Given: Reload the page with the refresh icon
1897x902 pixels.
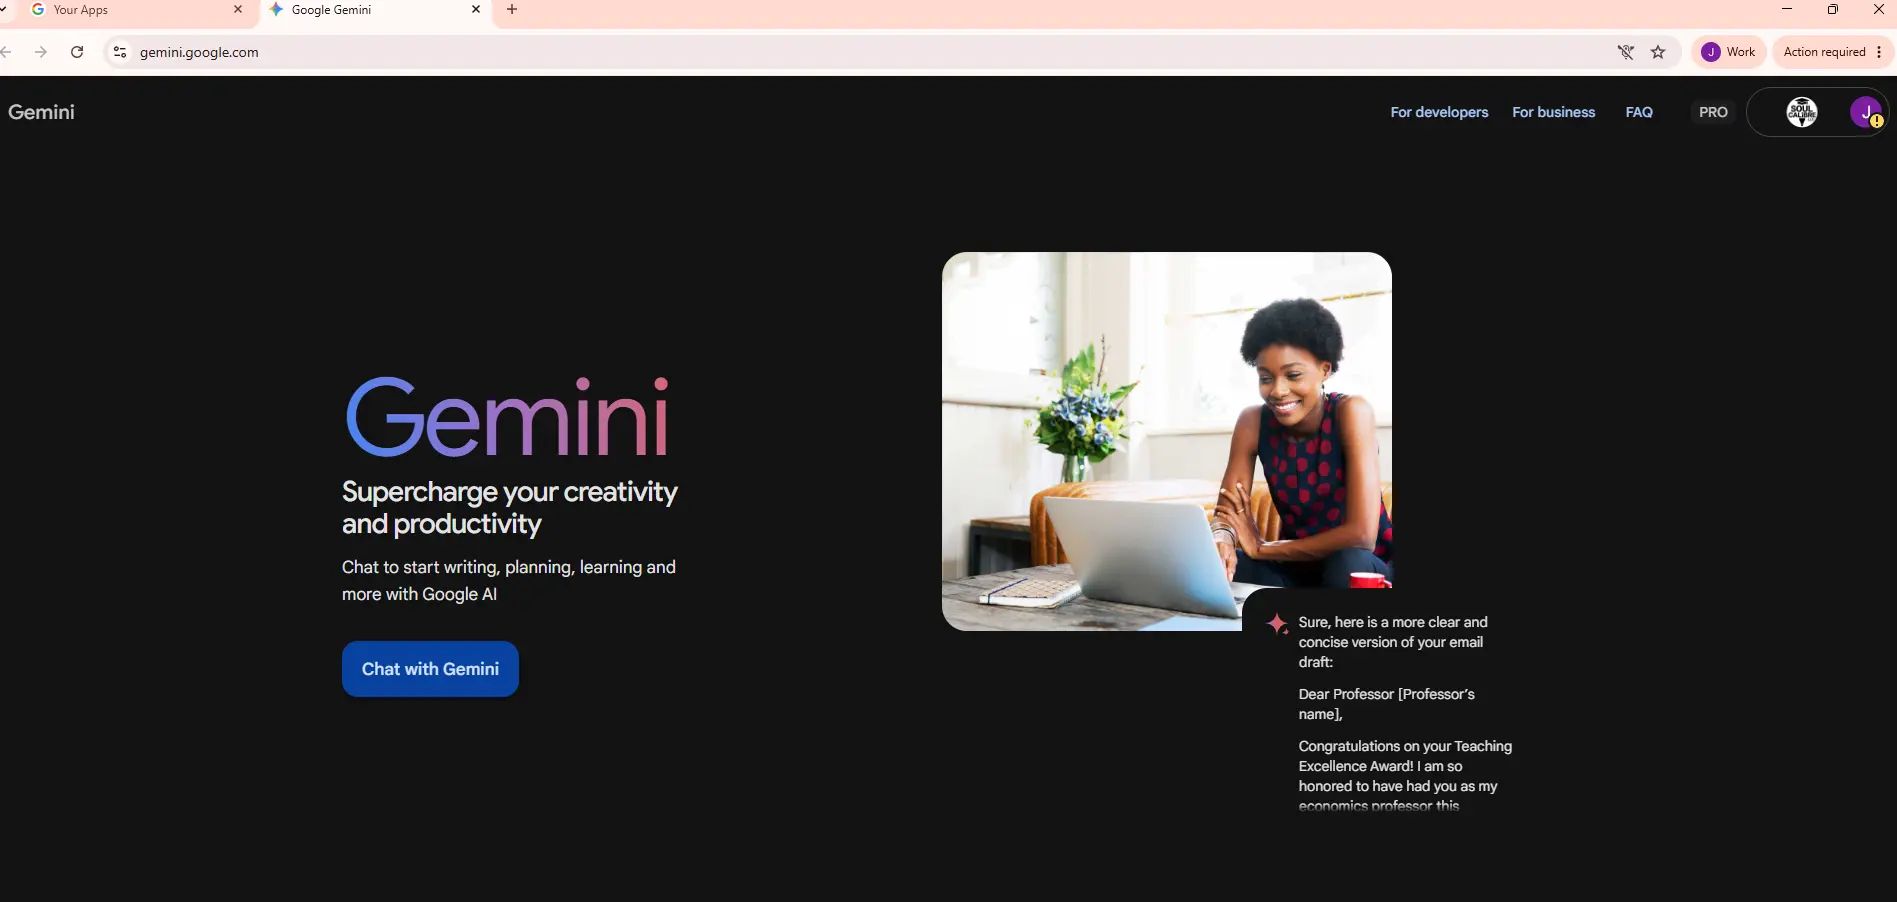Looking at the screenshot, I should tap(77, 52).
